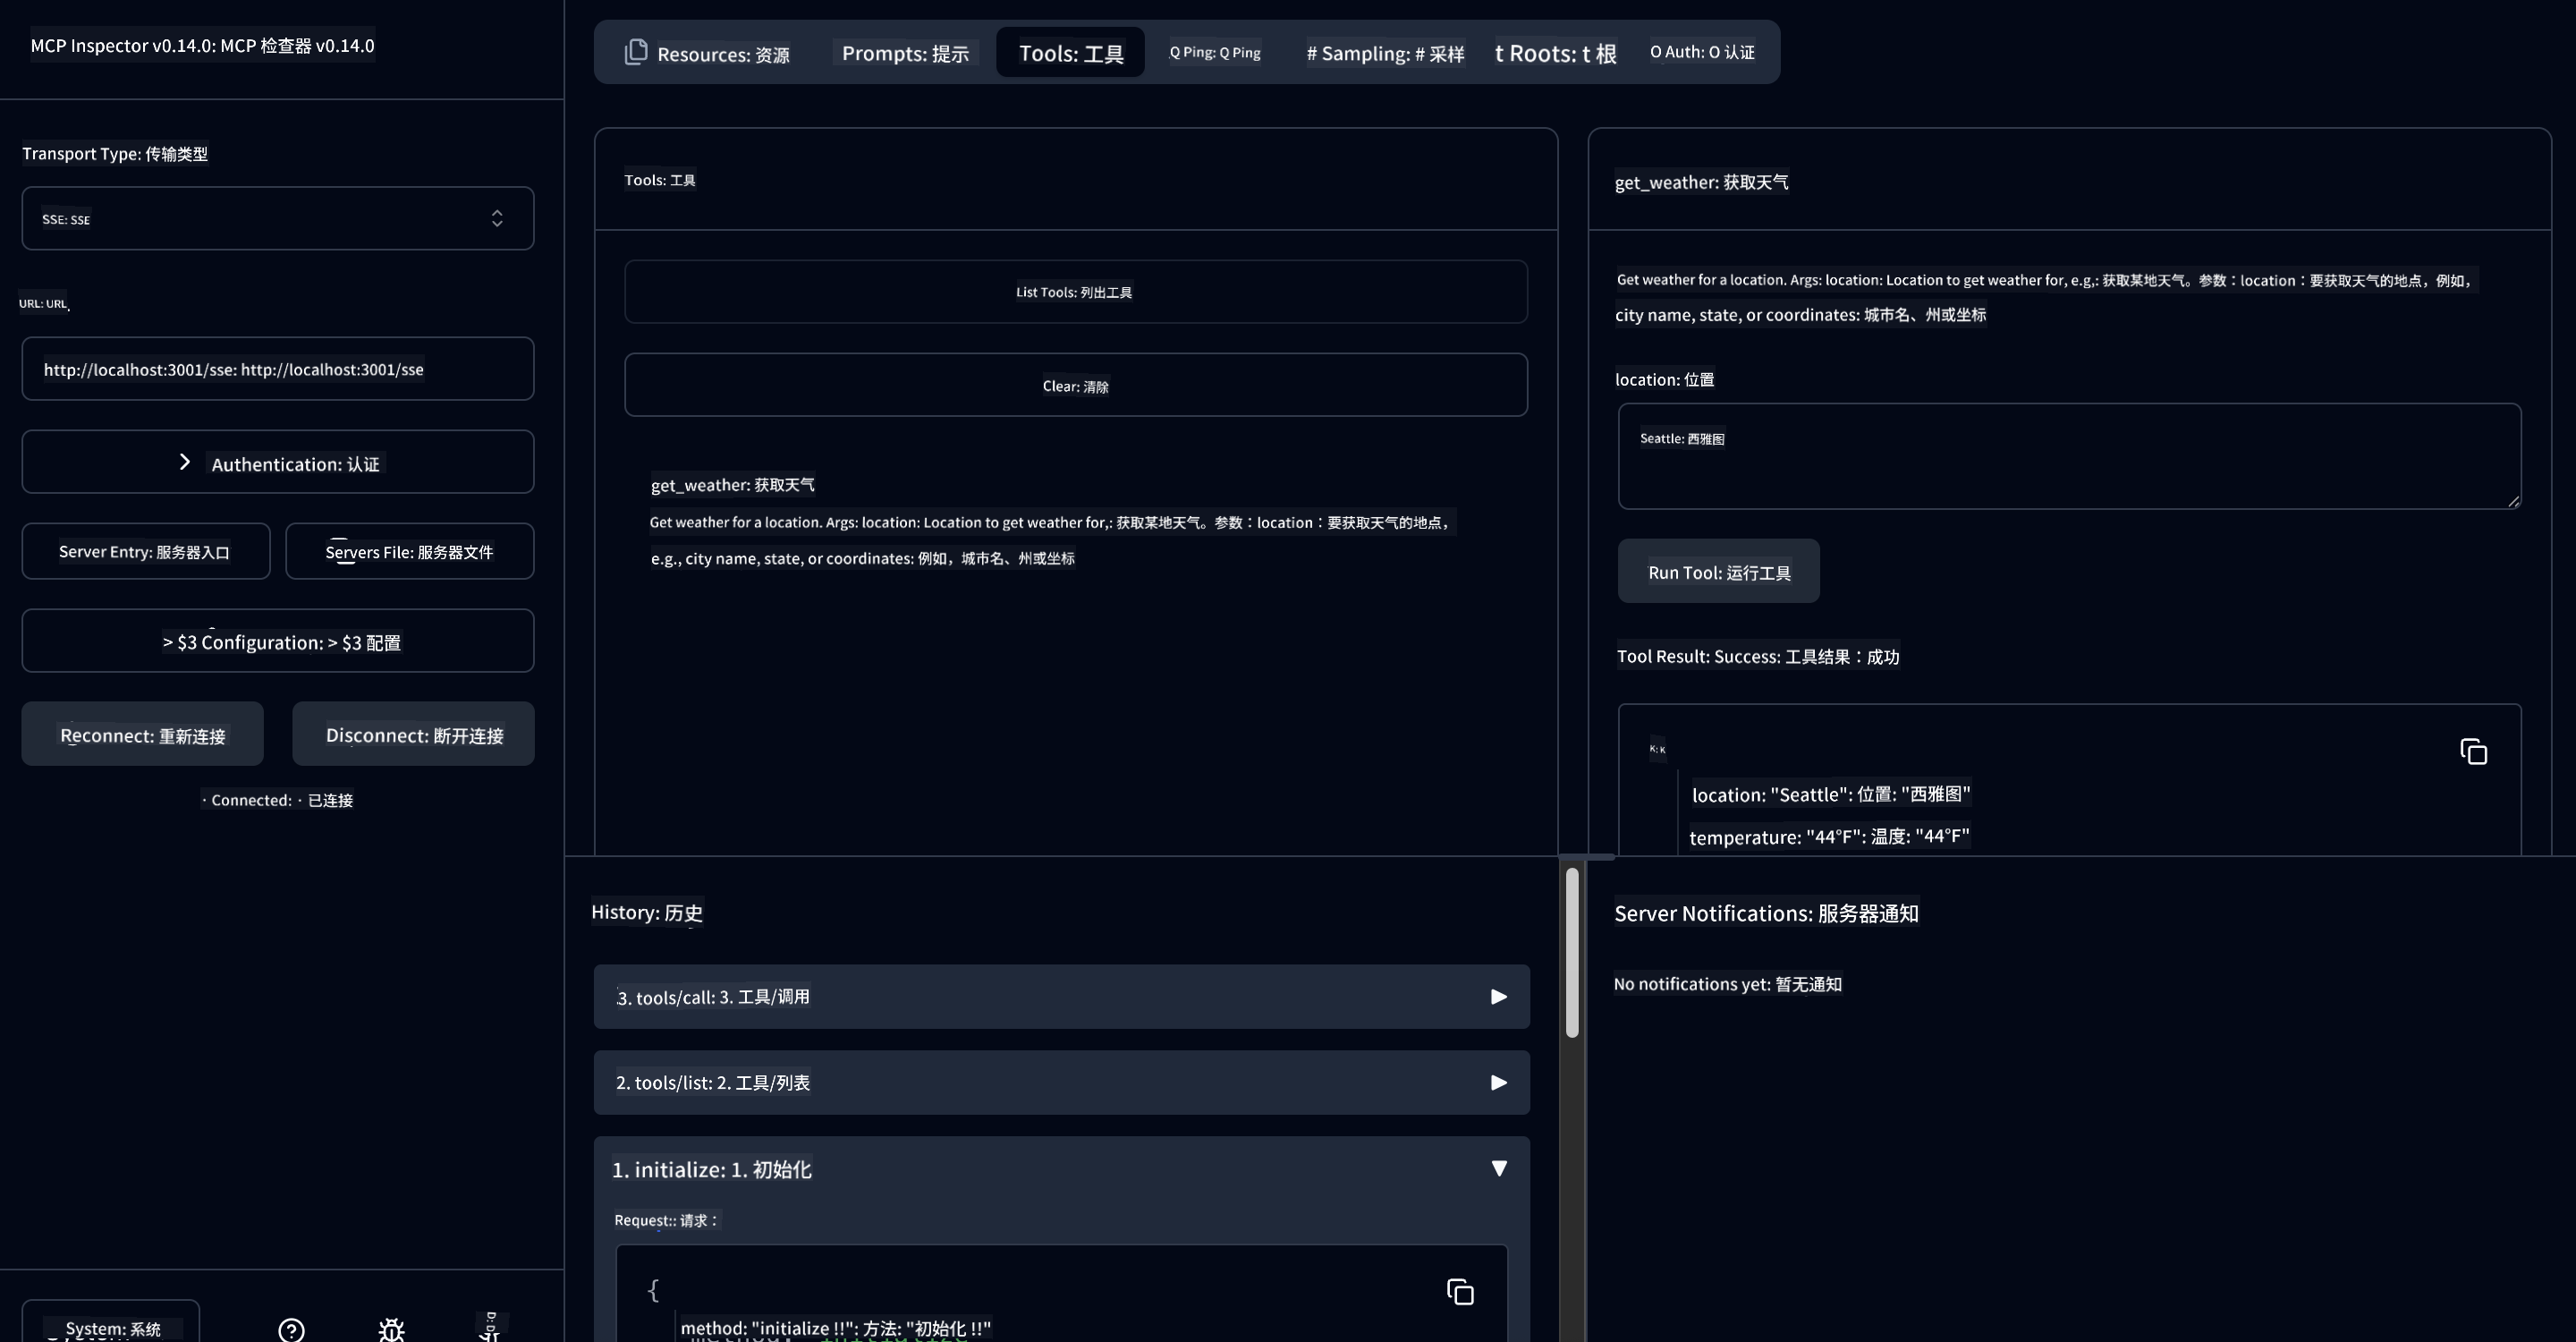
Task: Switch to the Sampling tab
Action: click(x=1385, y=53)
